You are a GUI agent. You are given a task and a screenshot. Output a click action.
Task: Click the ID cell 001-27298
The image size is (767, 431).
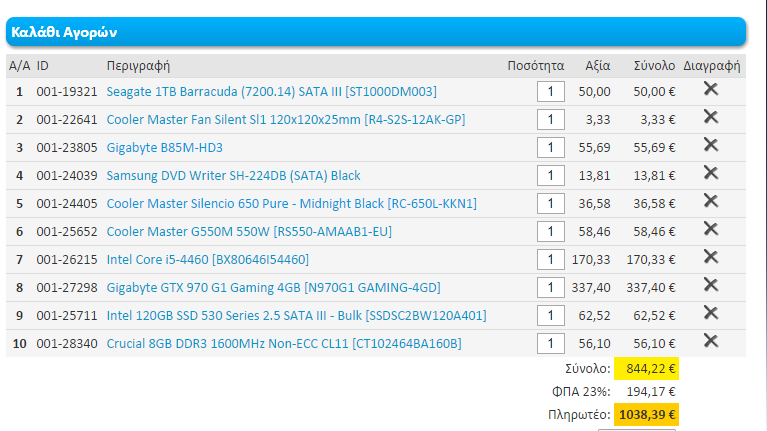pos(67,288)
